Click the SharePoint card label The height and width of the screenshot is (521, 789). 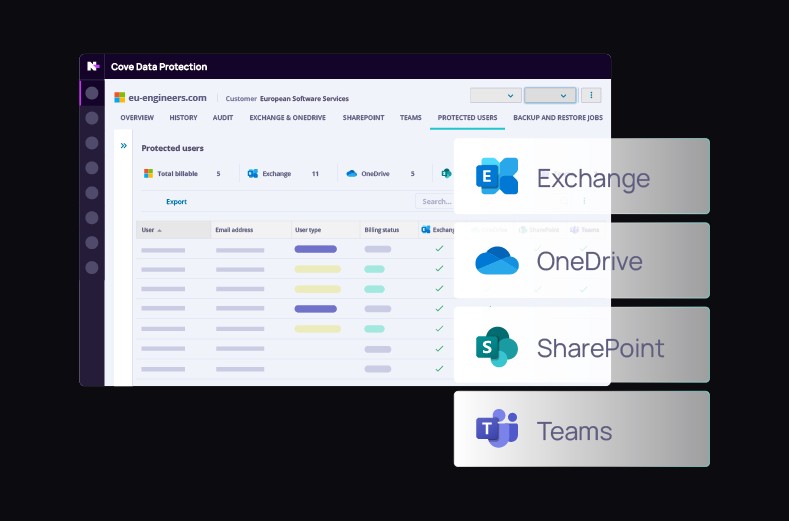600,348
